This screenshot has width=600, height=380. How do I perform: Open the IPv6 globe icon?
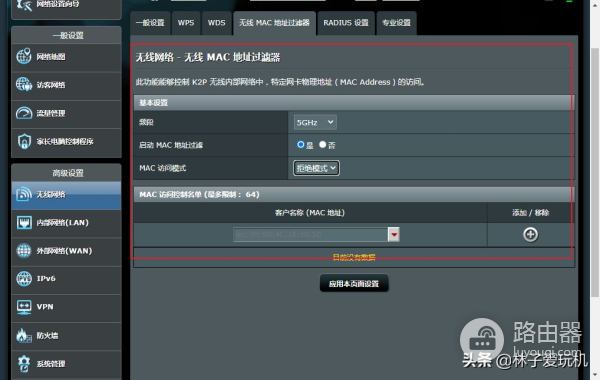(x=24, y=279)
